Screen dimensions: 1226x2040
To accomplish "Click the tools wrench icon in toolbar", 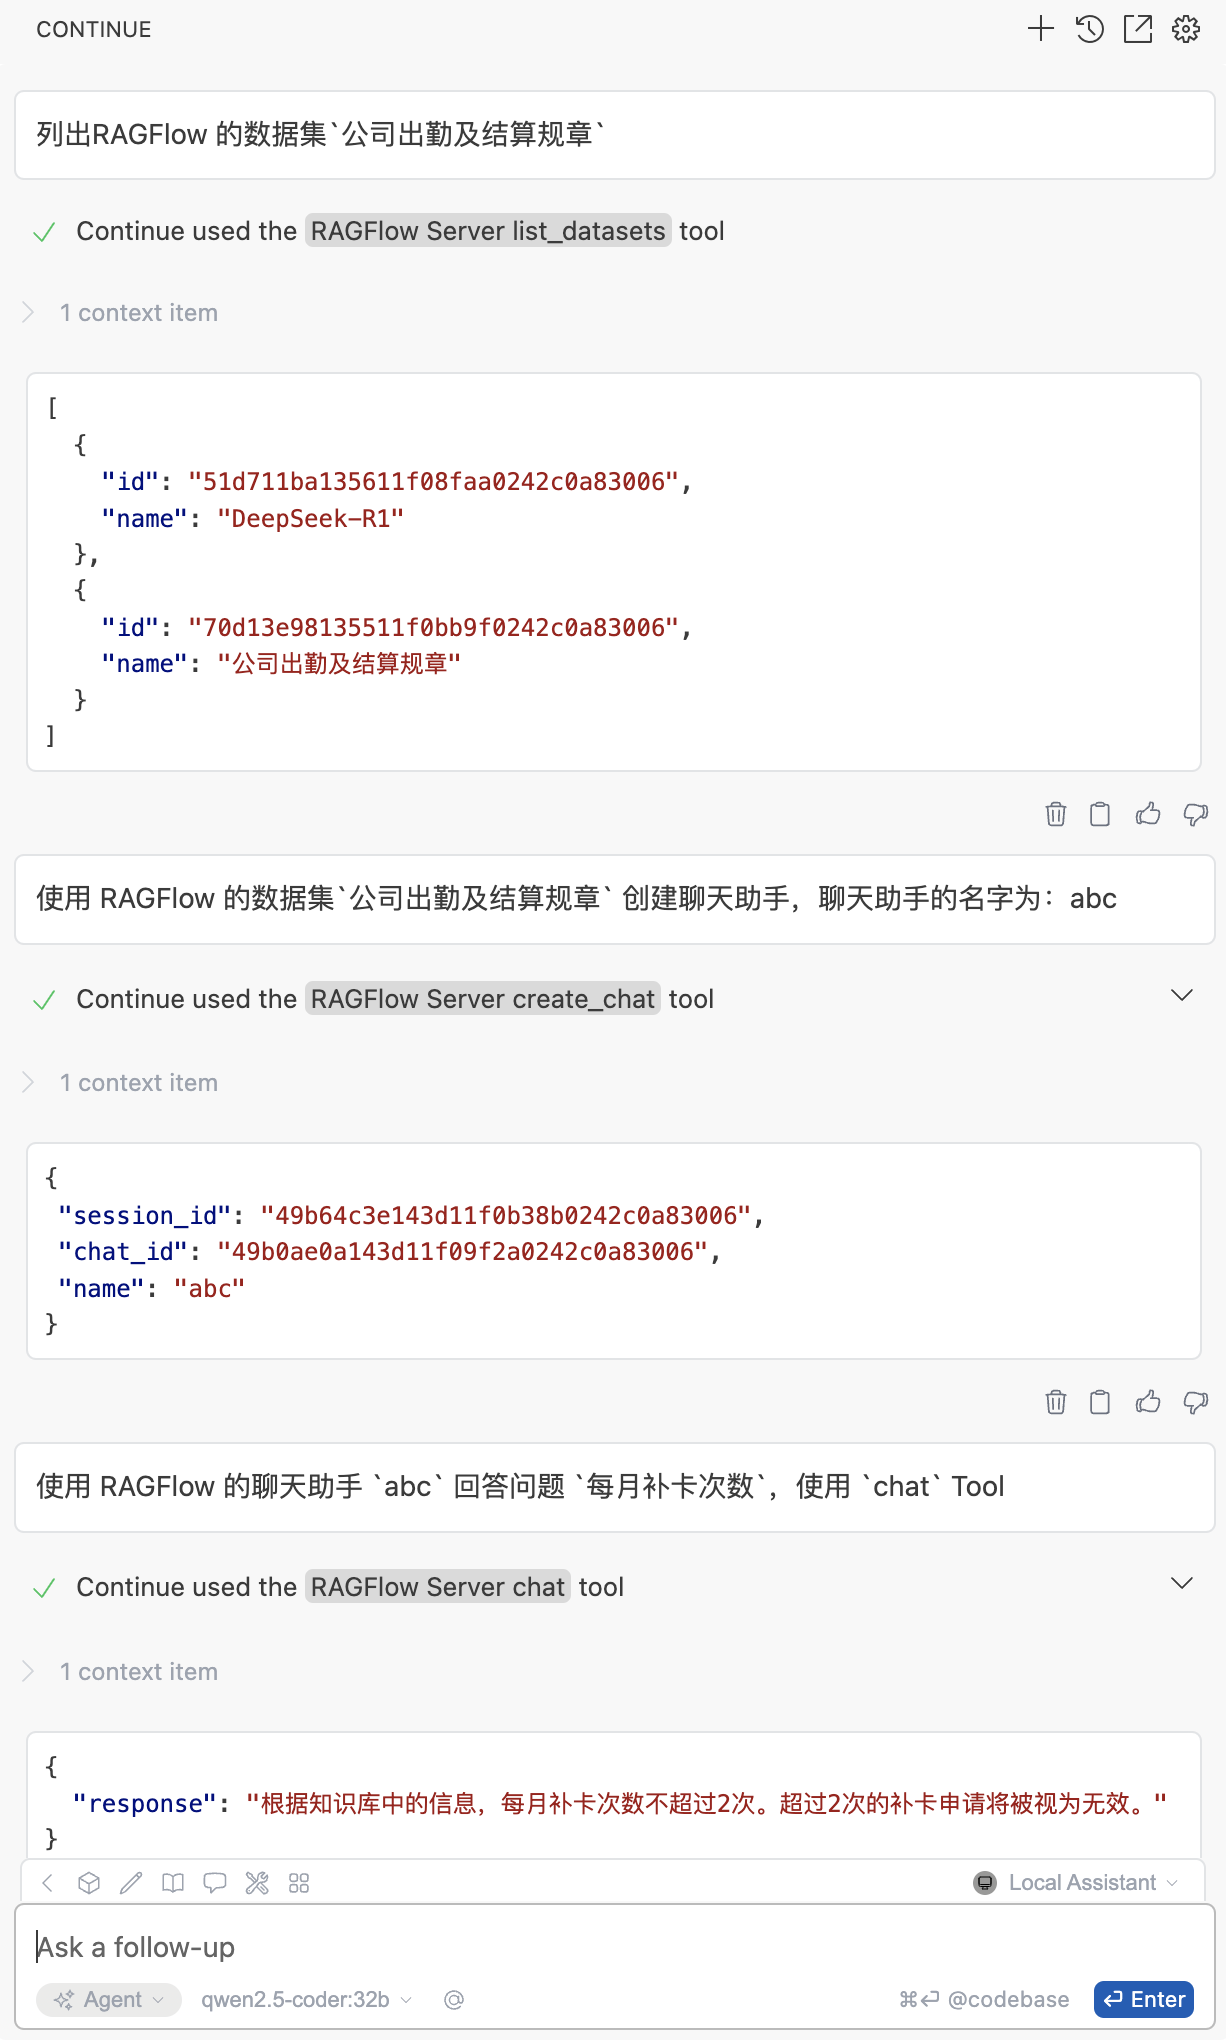I will (x=257, y=1883).
